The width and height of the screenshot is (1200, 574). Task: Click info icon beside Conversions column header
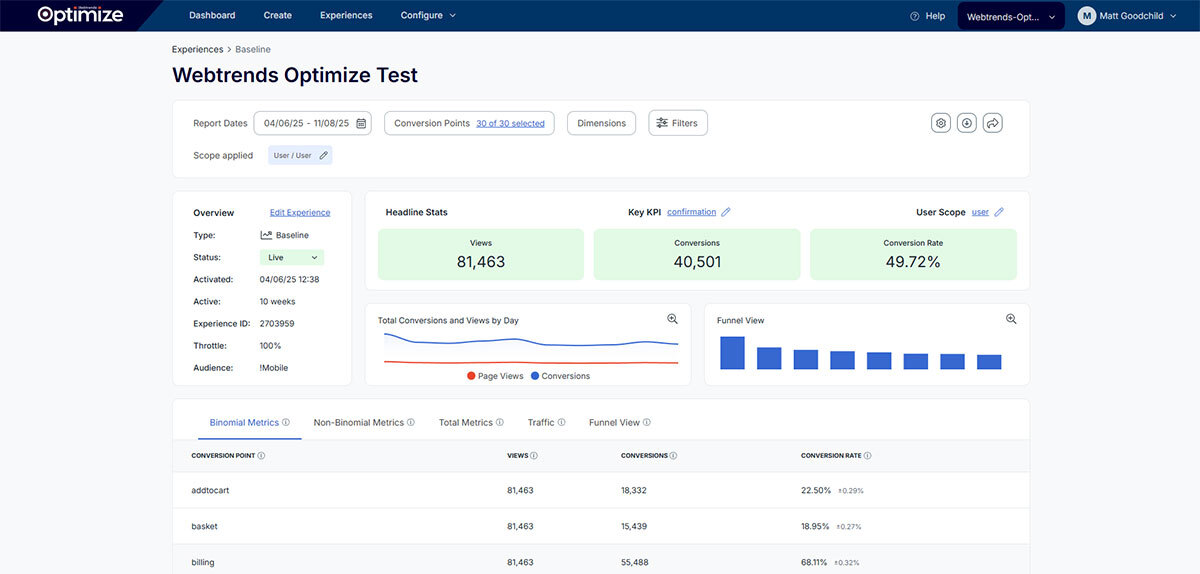pos(674,456)
